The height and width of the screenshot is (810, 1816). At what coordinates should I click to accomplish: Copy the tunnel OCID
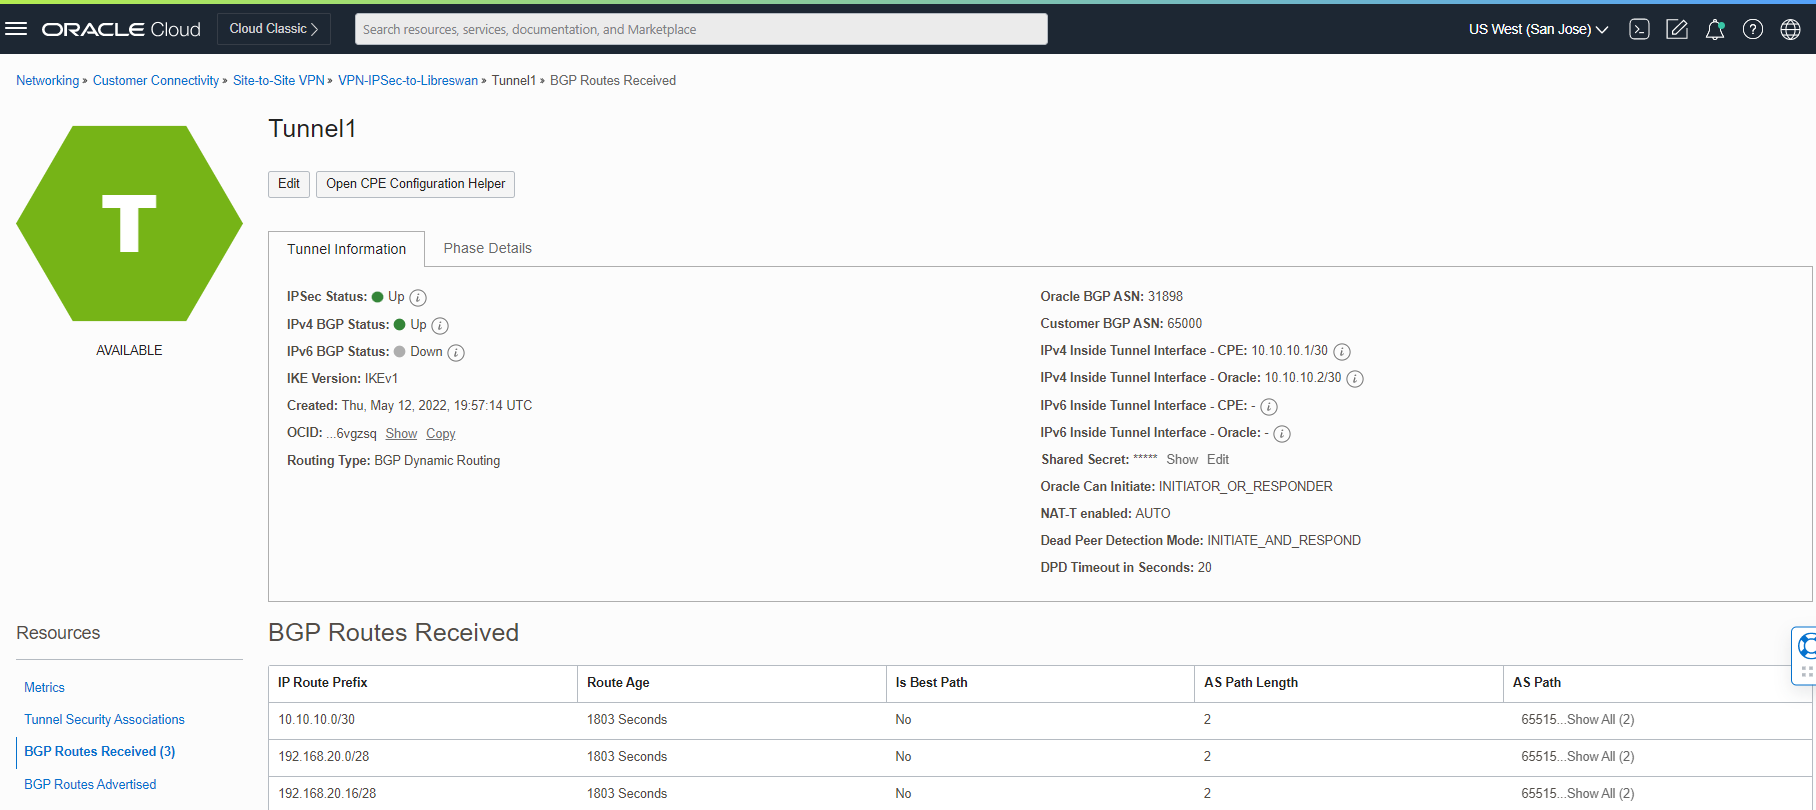(440, 433)
